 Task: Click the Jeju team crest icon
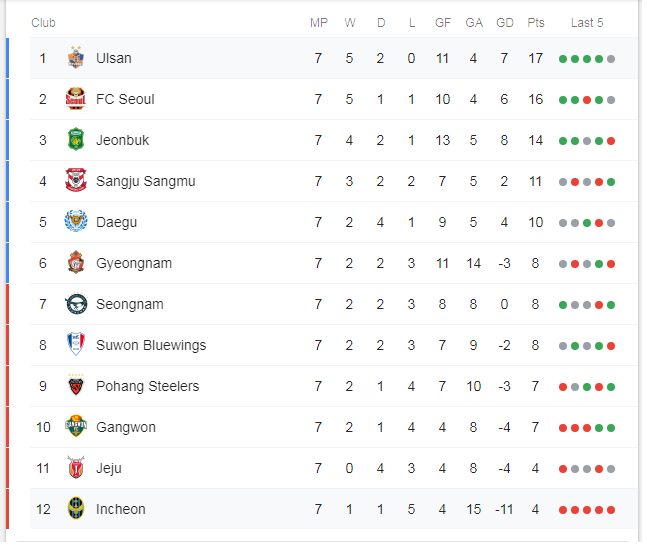pyautogui.click(x=76, y=467)
